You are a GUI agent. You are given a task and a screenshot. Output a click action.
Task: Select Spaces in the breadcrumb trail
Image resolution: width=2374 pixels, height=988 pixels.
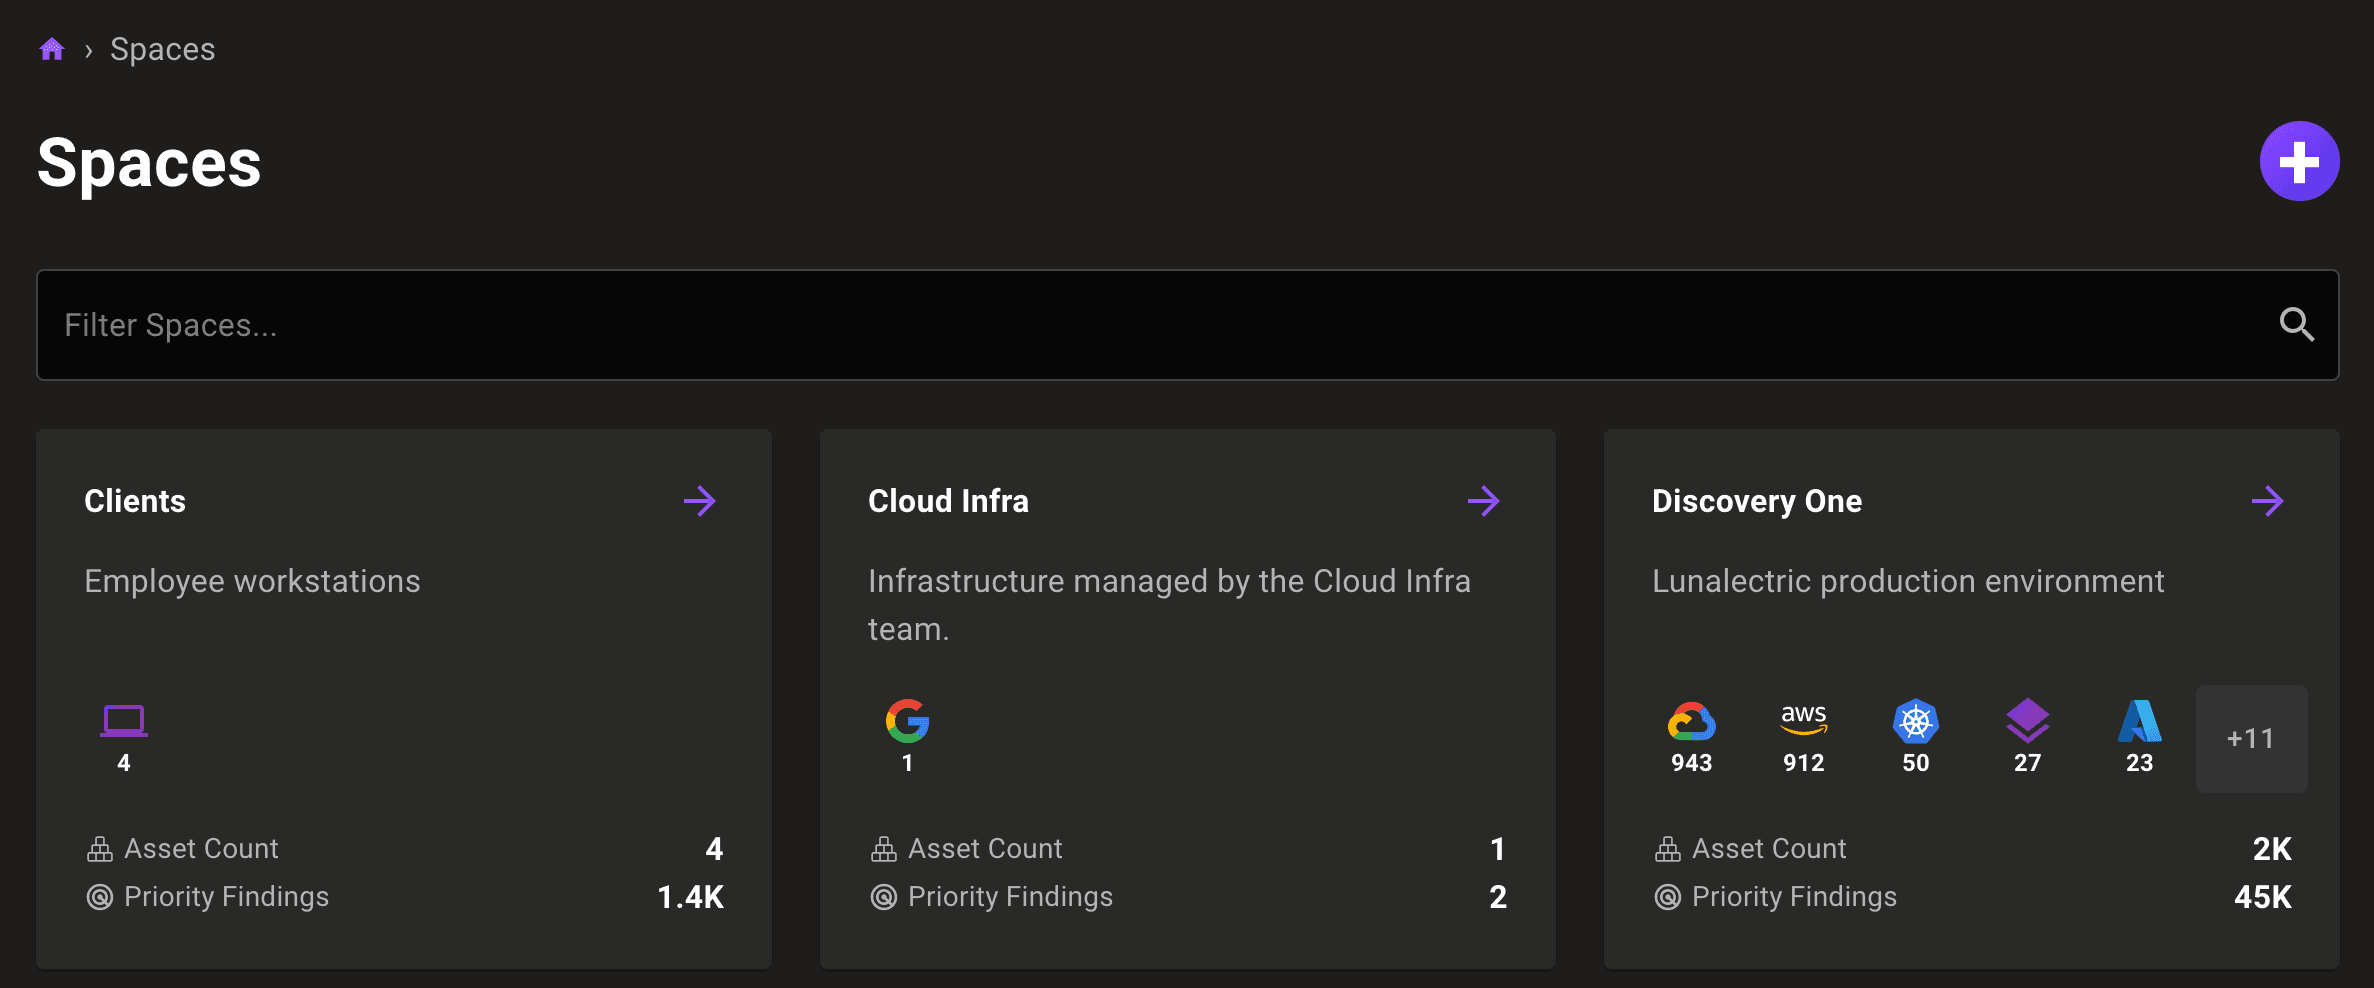(161, 47)
